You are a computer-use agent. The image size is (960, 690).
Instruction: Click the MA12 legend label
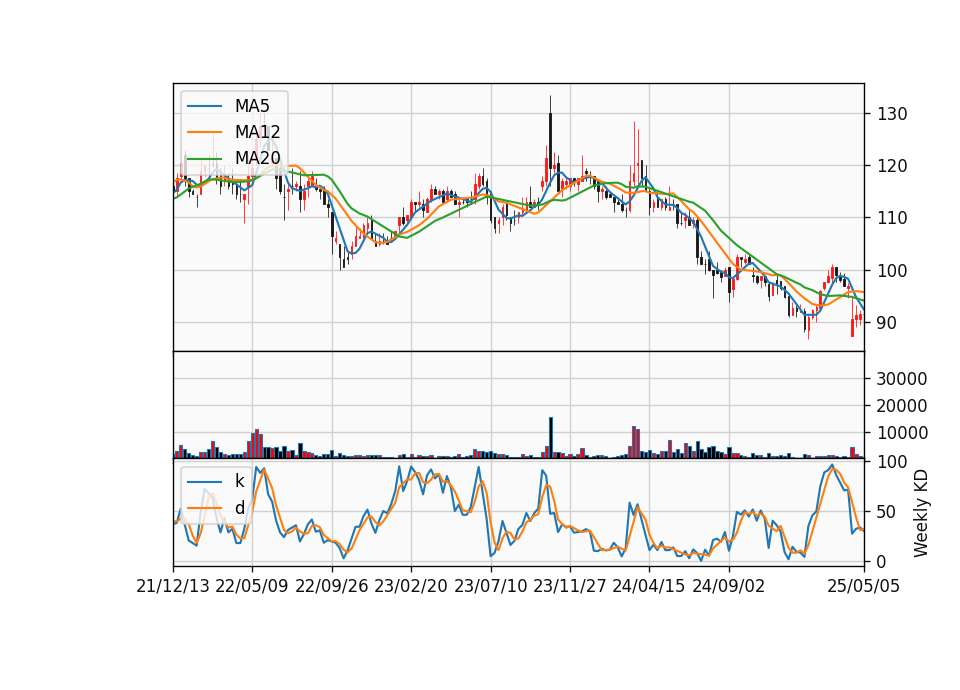pyautogui.click(x=257, y=132)
